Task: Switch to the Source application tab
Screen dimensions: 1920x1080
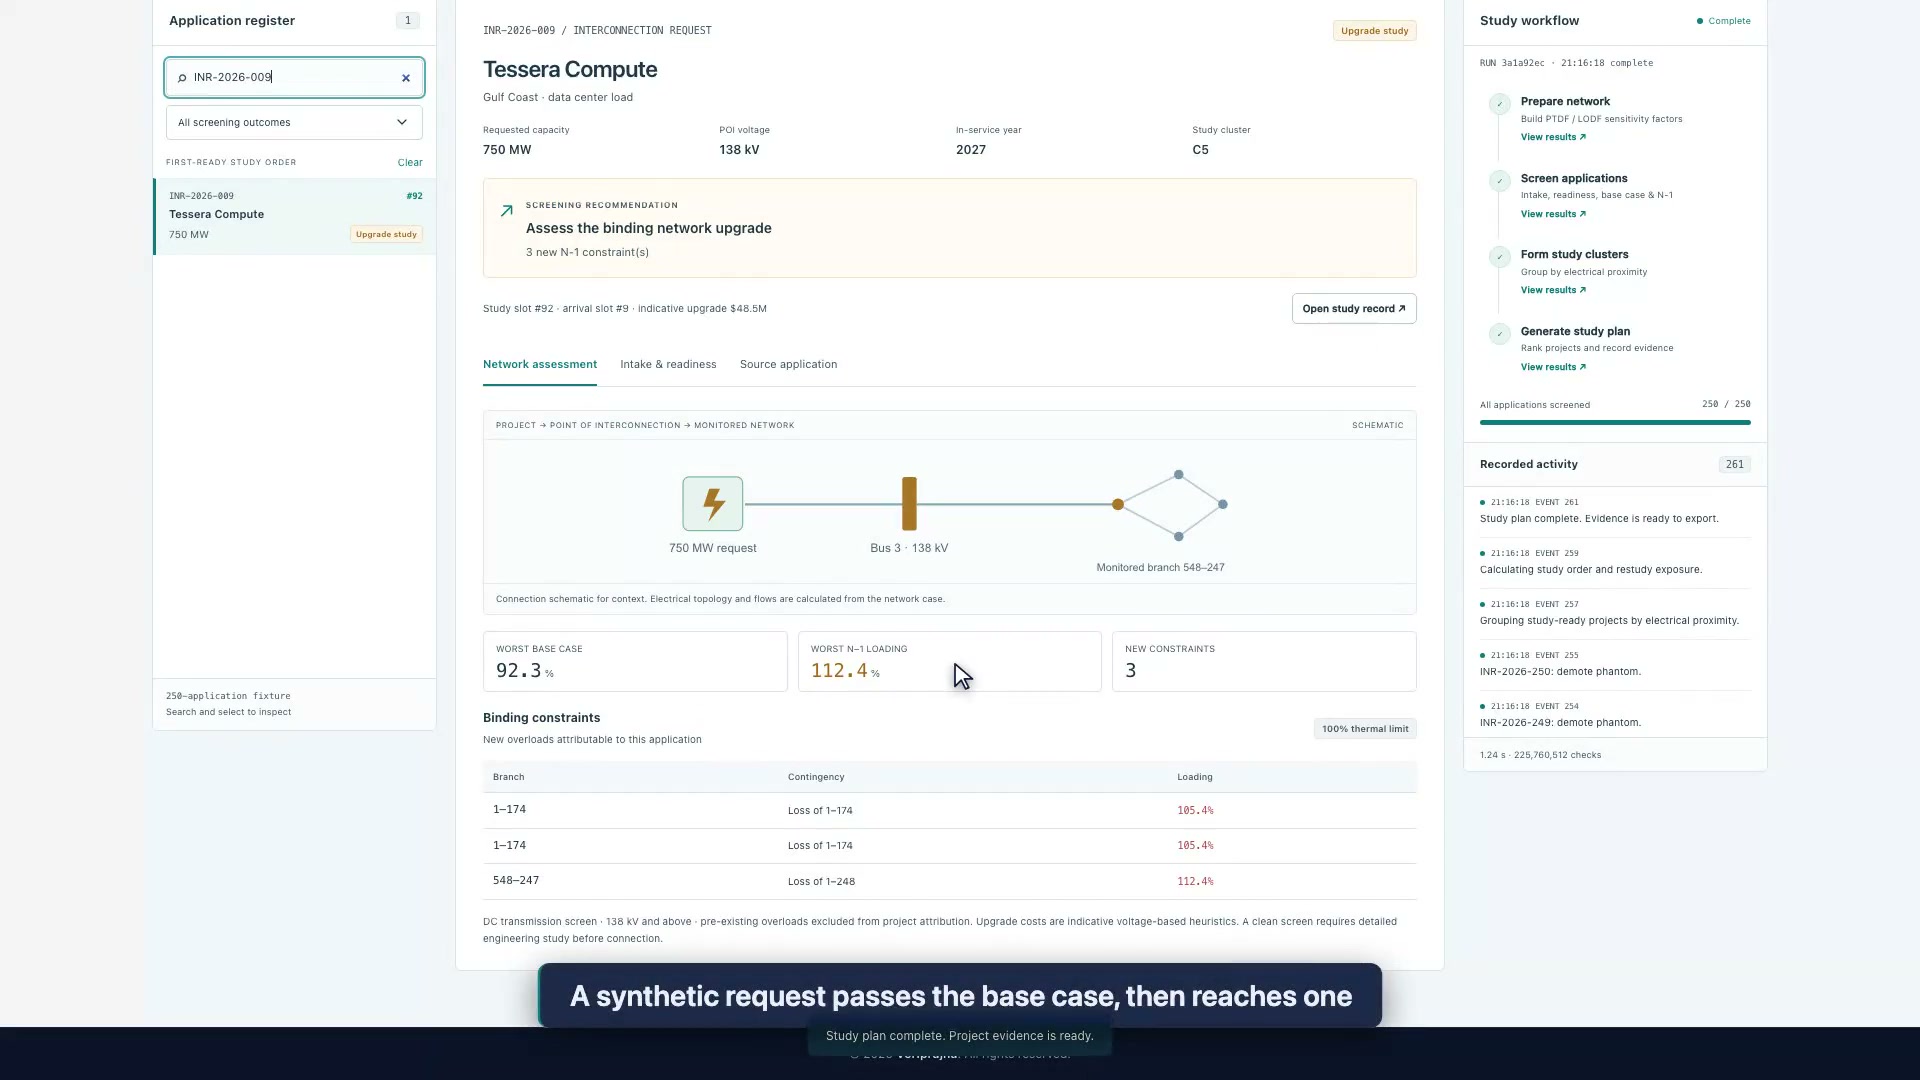Action: click(788, 365)
